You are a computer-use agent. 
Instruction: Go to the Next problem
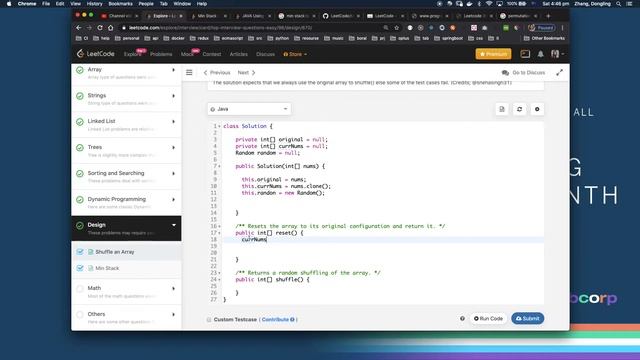tap(247, 73)
